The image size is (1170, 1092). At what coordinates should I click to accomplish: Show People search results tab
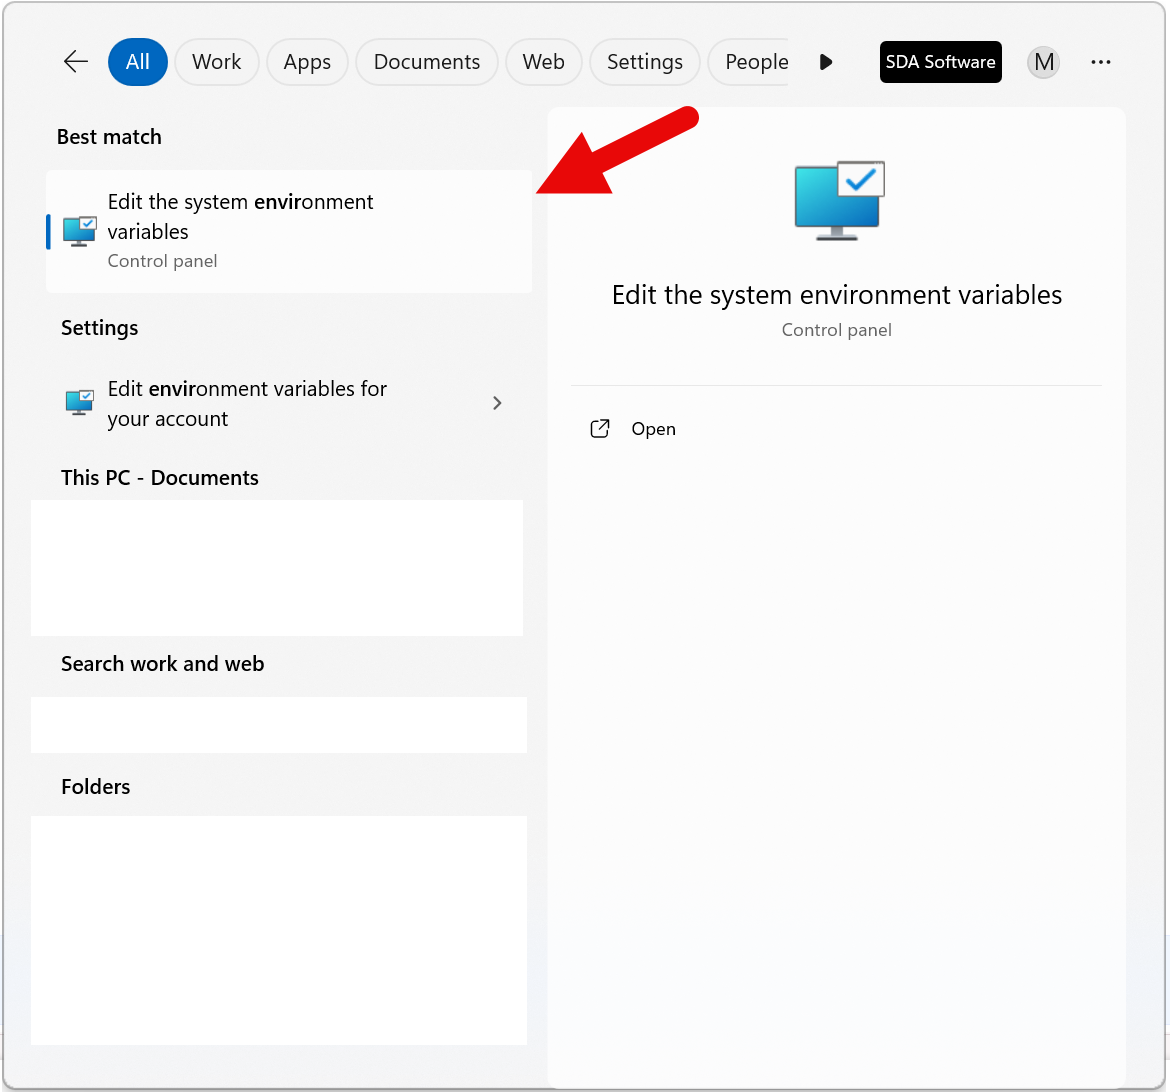pyautogui.click(x=756, y=62)
